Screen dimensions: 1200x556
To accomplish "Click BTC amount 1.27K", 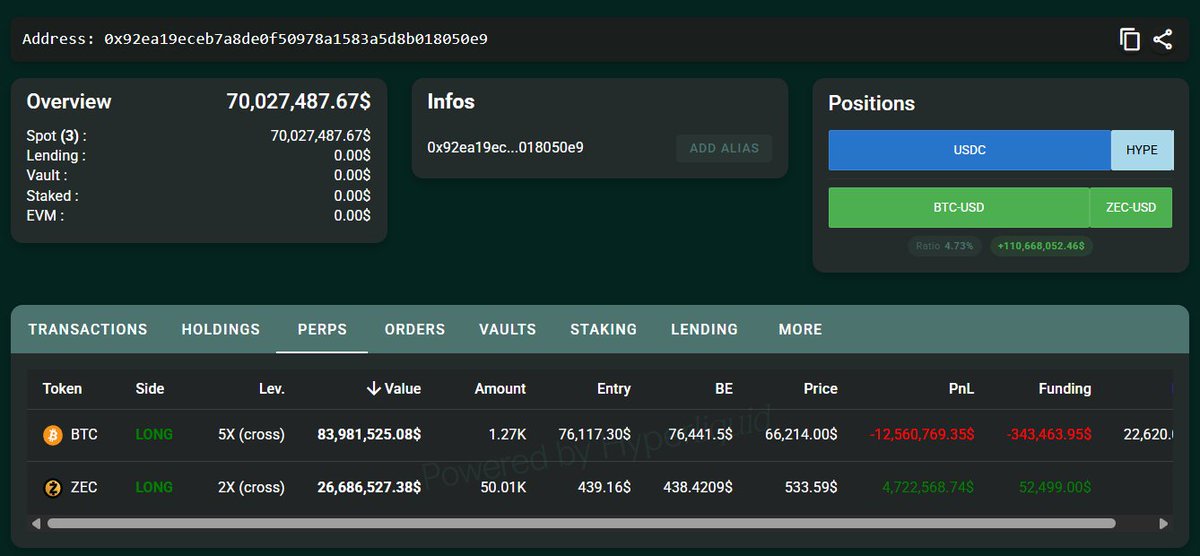I will (508, 435).
